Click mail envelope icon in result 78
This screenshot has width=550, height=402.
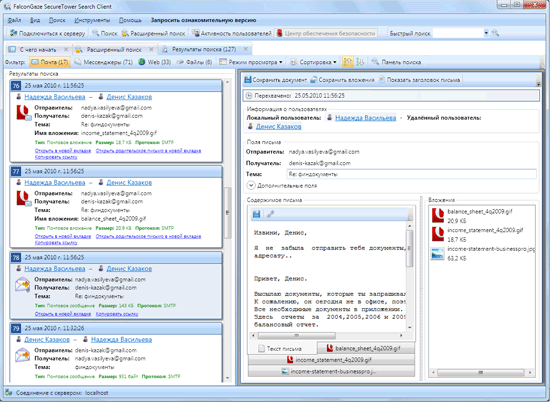click(22, 284)
